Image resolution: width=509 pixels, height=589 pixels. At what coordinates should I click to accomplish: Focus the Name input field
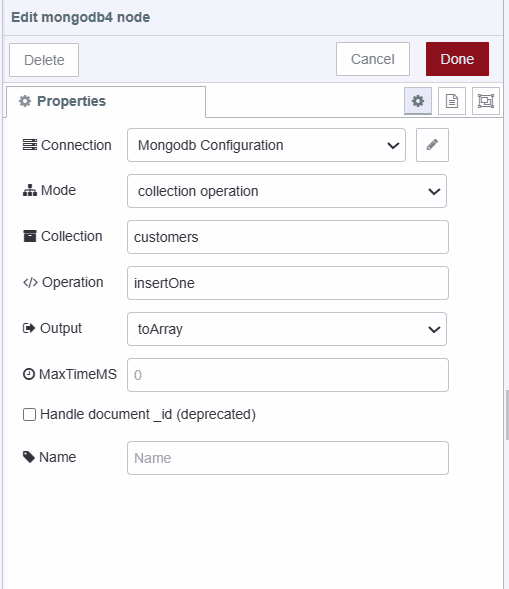pos(288,458)
